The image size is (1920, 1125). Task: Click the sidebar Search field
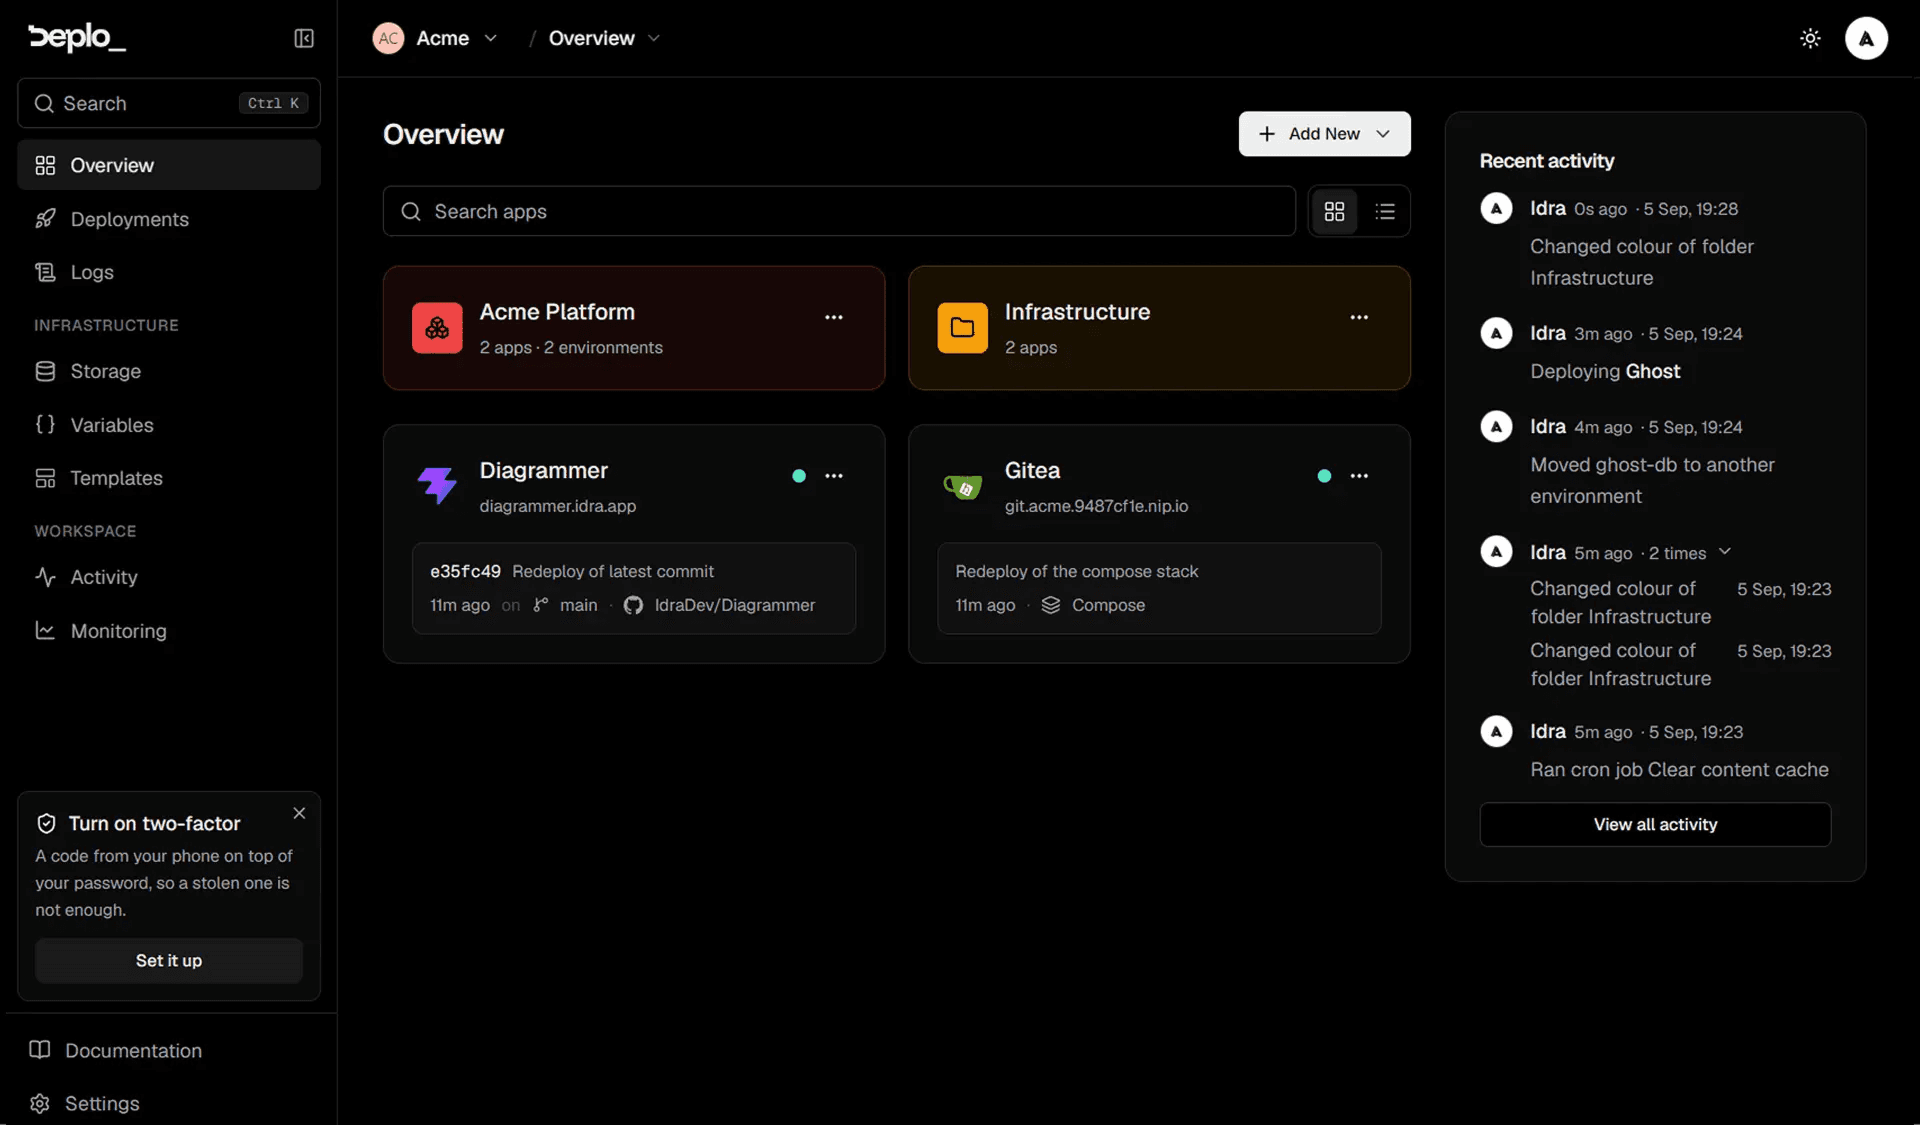[x=169, y=103]
